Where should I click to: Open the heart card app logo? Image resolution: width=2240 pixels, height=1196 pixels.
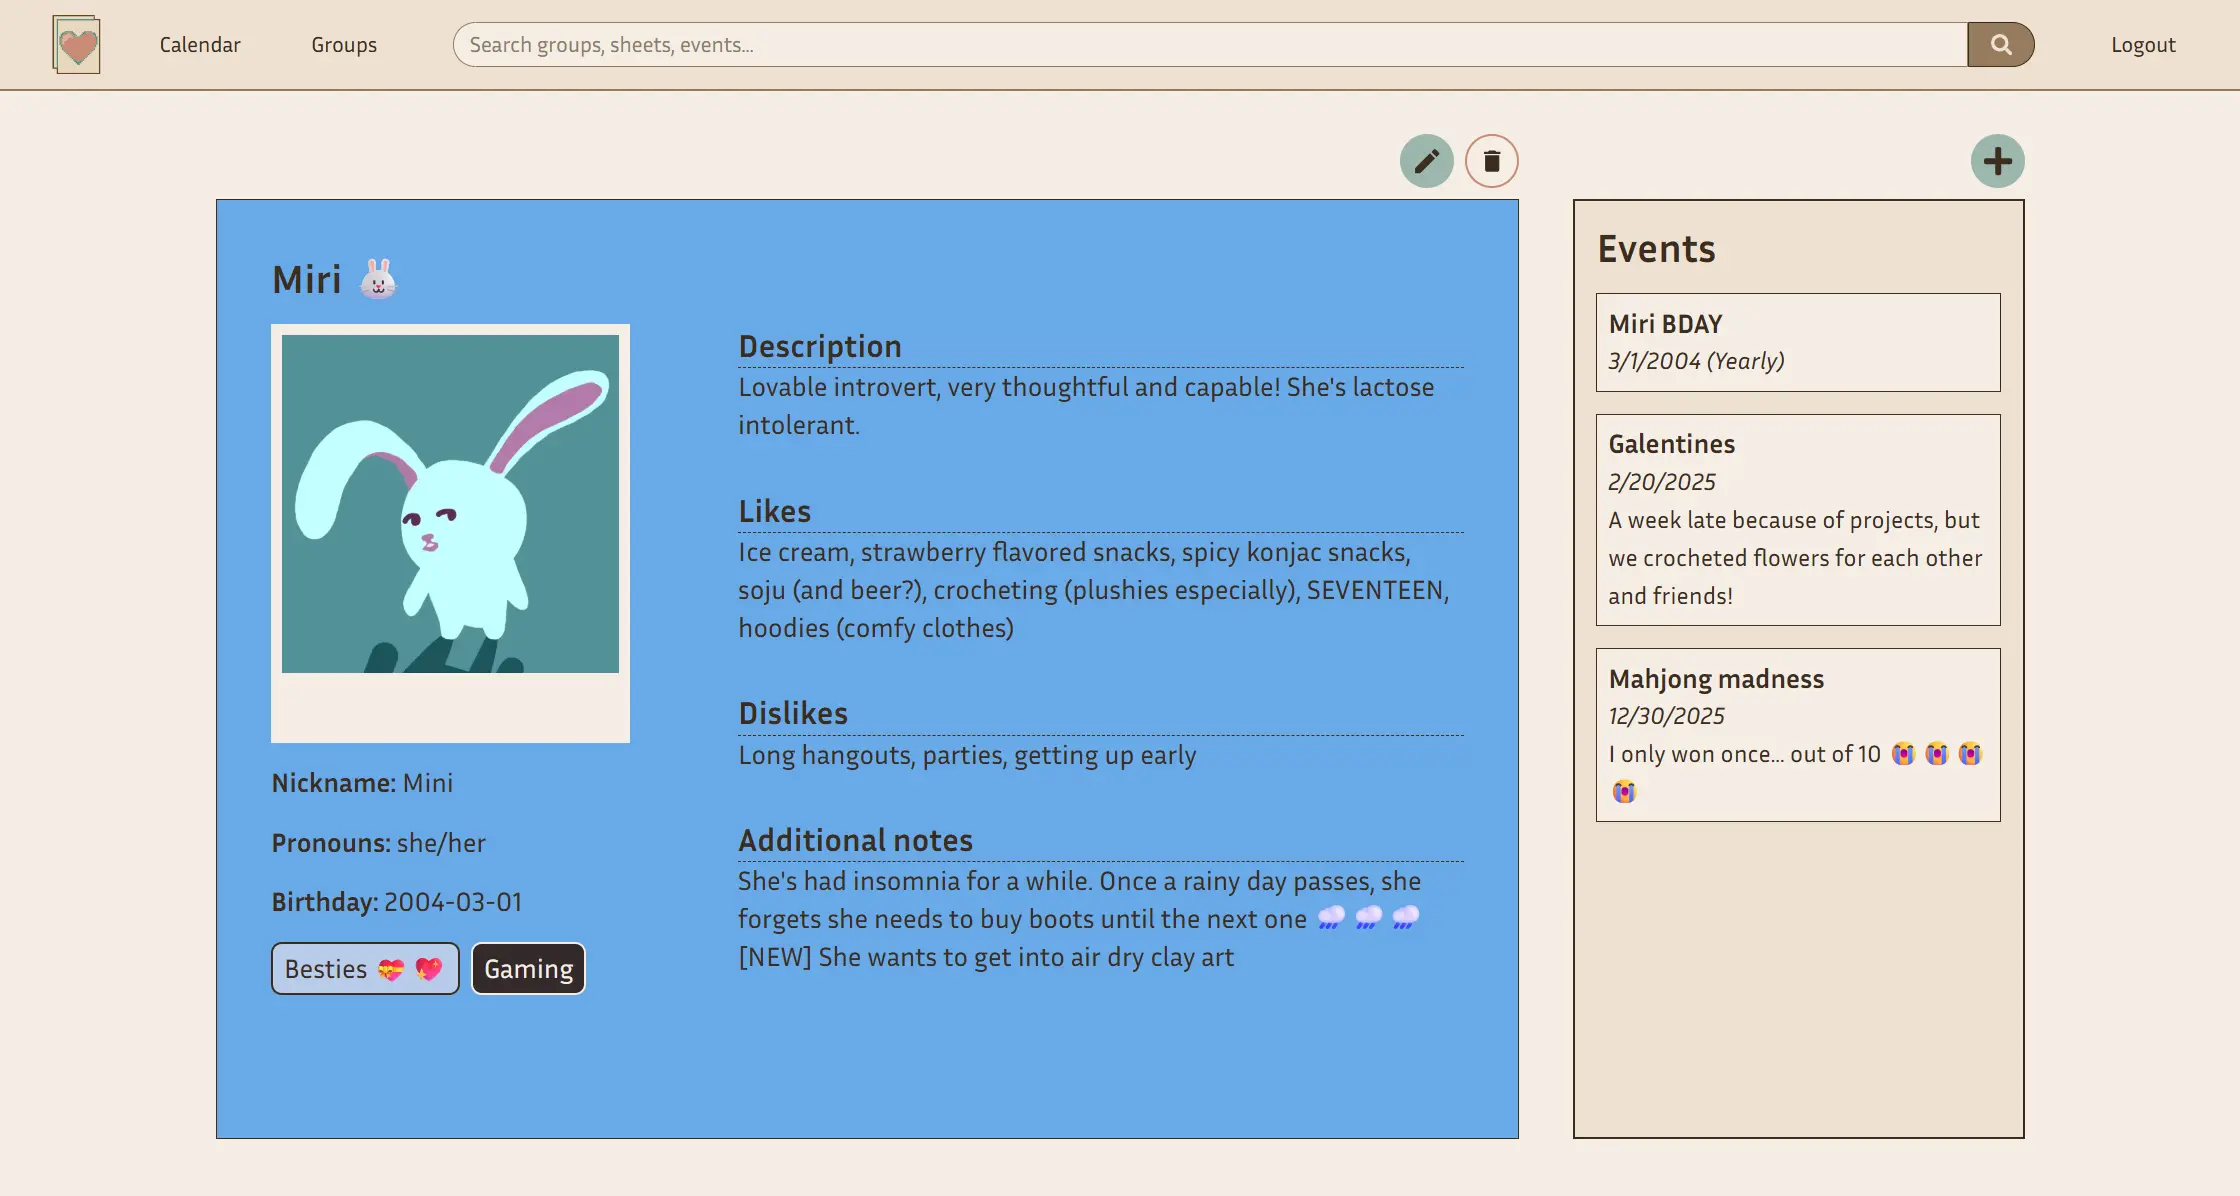click(77, 44)
